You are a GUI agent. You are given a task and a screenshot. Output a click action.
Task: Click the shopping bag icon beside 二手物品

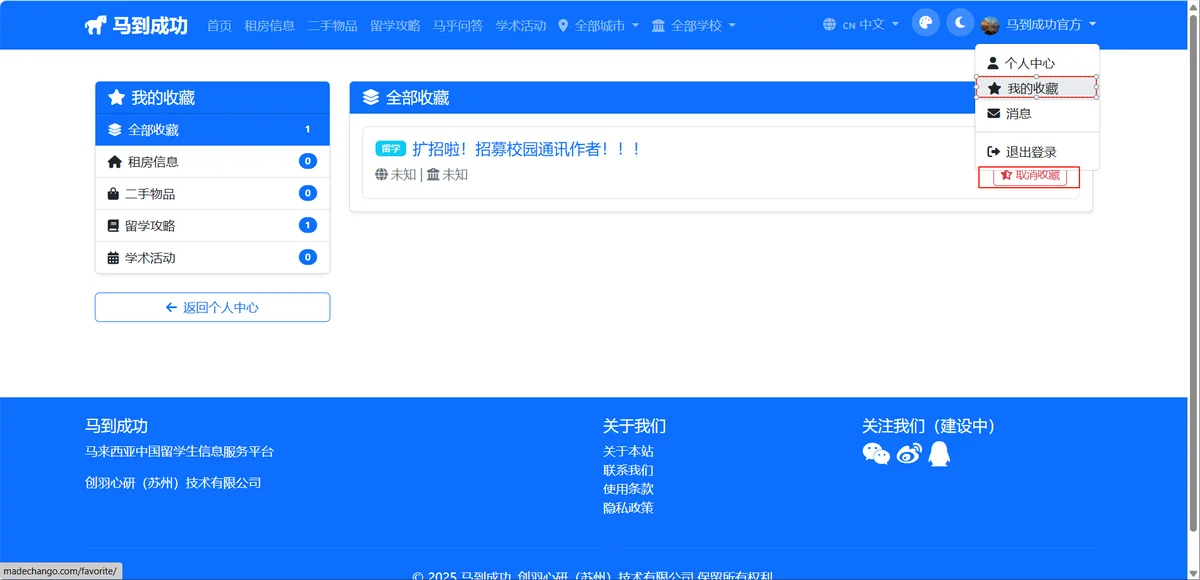click(x=114, y=194)
